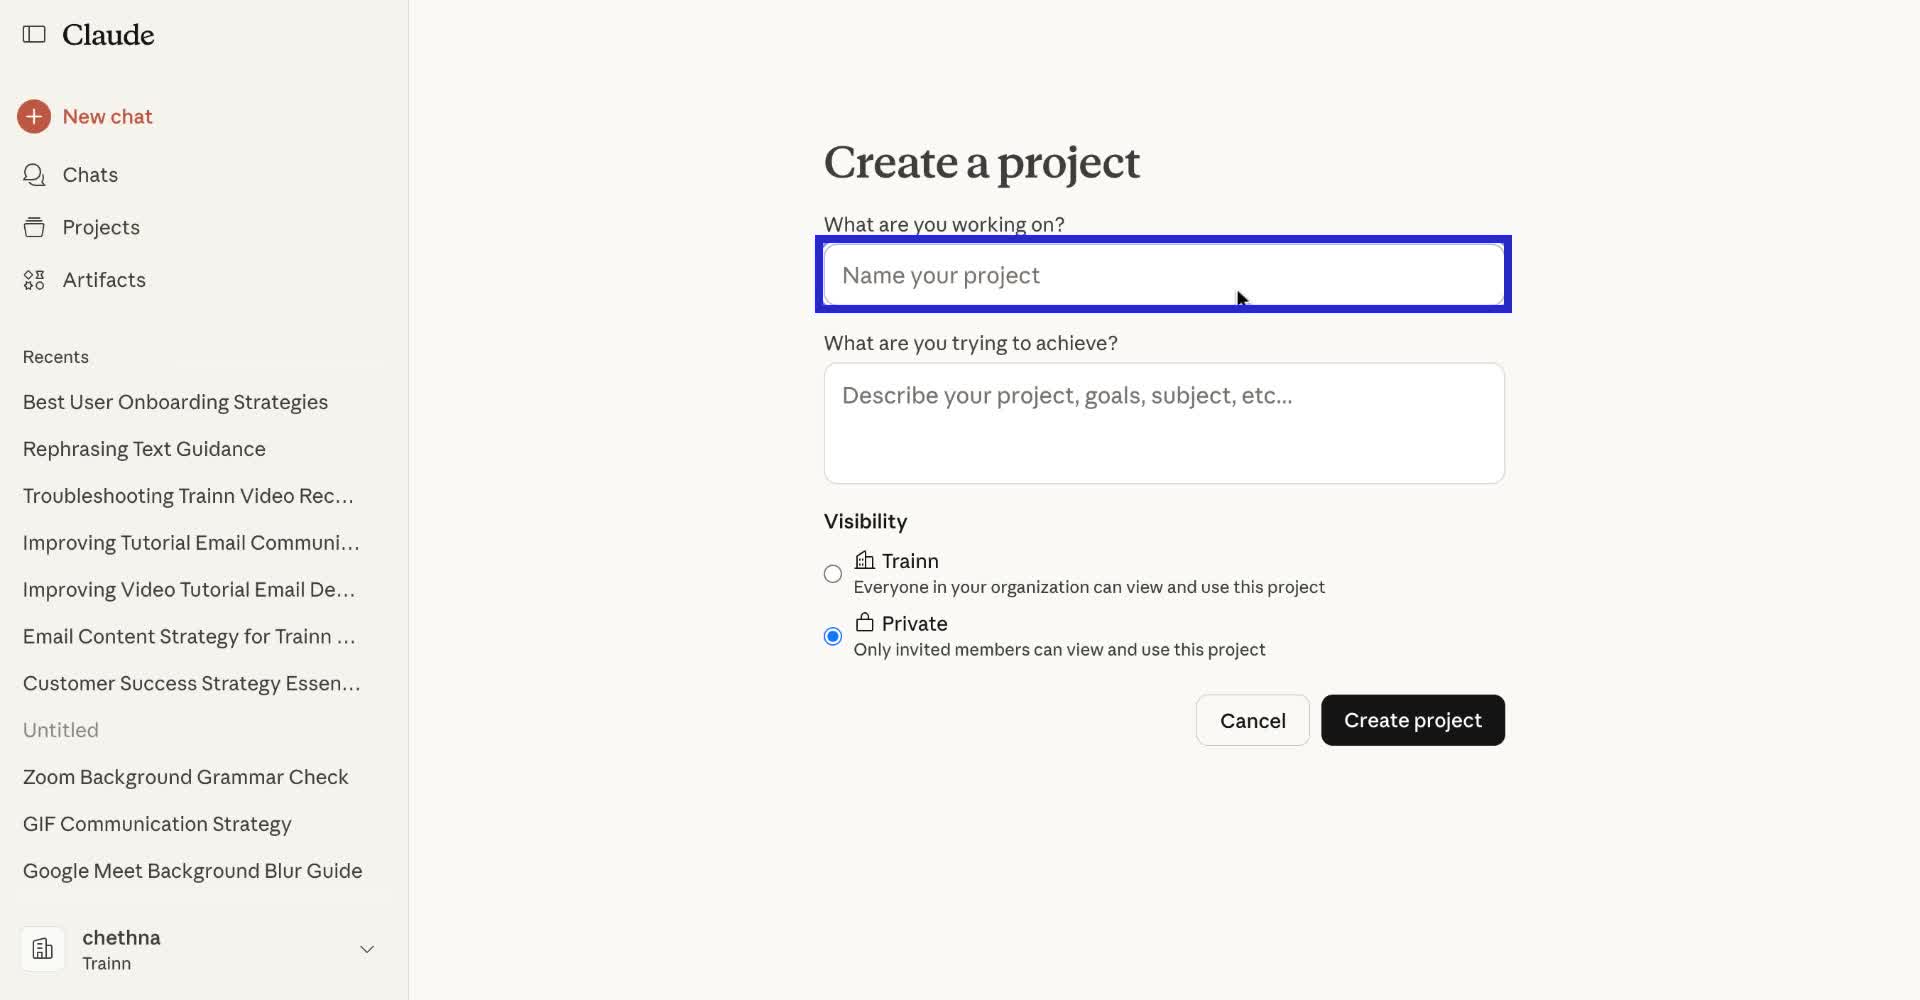Select the Projects sidebar icon
This screenshot has height=1000, width=1920.
[34, 227]
